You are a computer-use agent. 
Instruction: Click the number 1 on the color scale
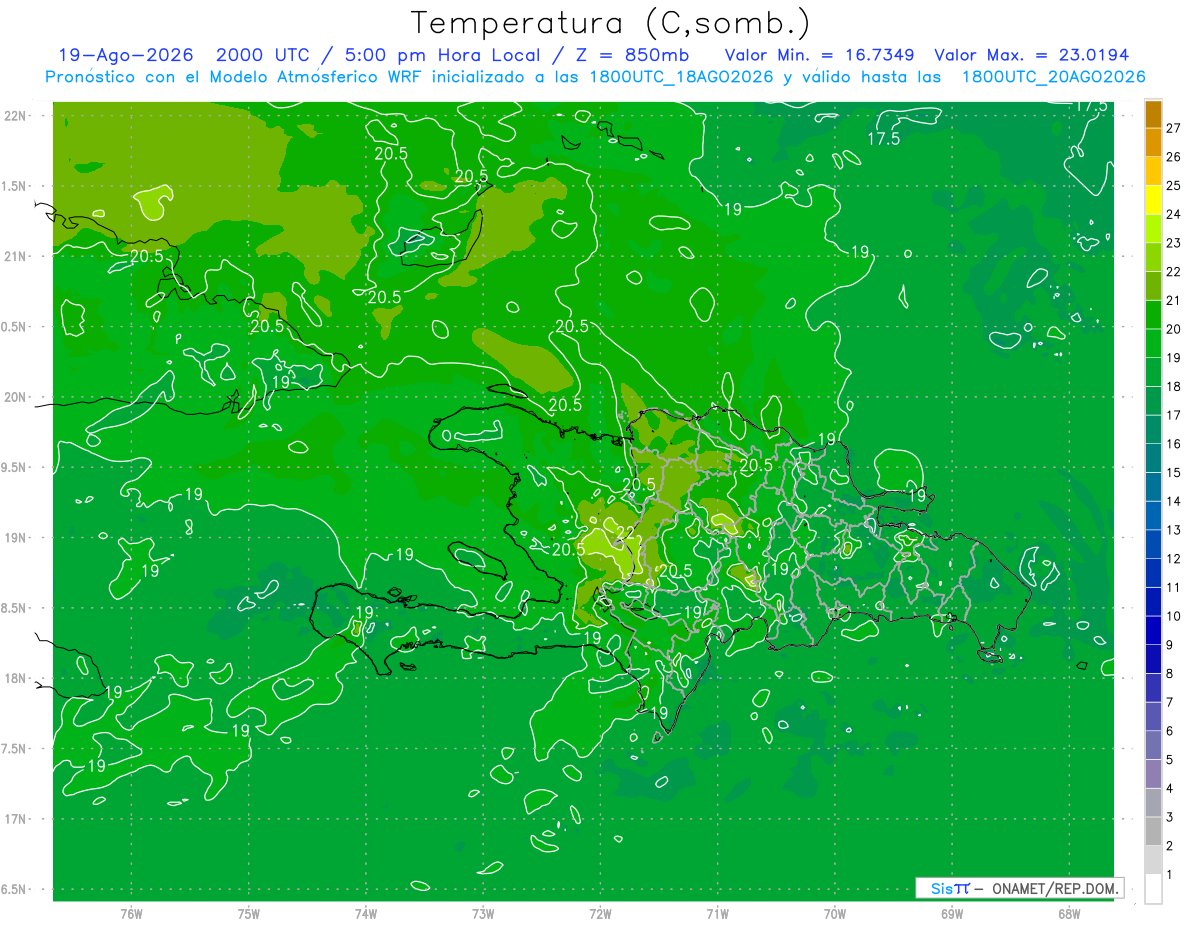click(x=1170, y=875)
